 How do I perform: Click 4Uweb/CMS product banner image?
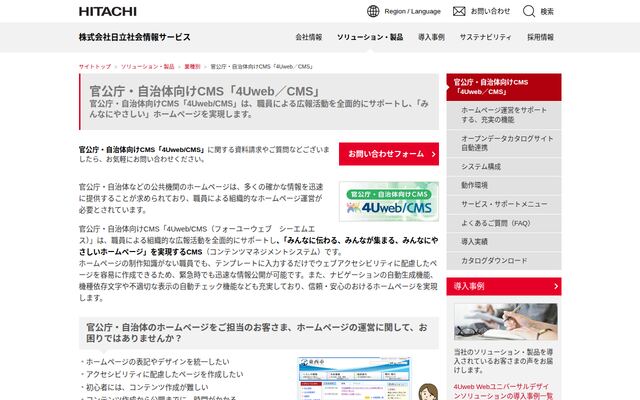point(389,202)
